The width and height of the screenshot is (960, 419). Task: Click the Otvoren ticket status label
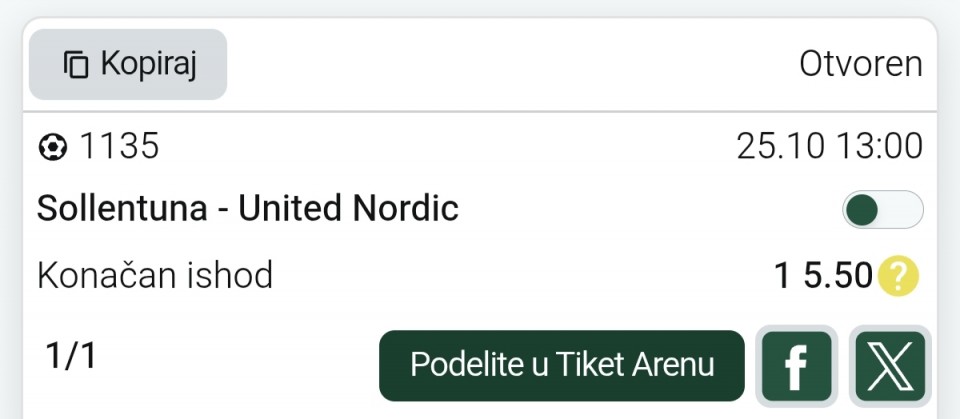860,64
